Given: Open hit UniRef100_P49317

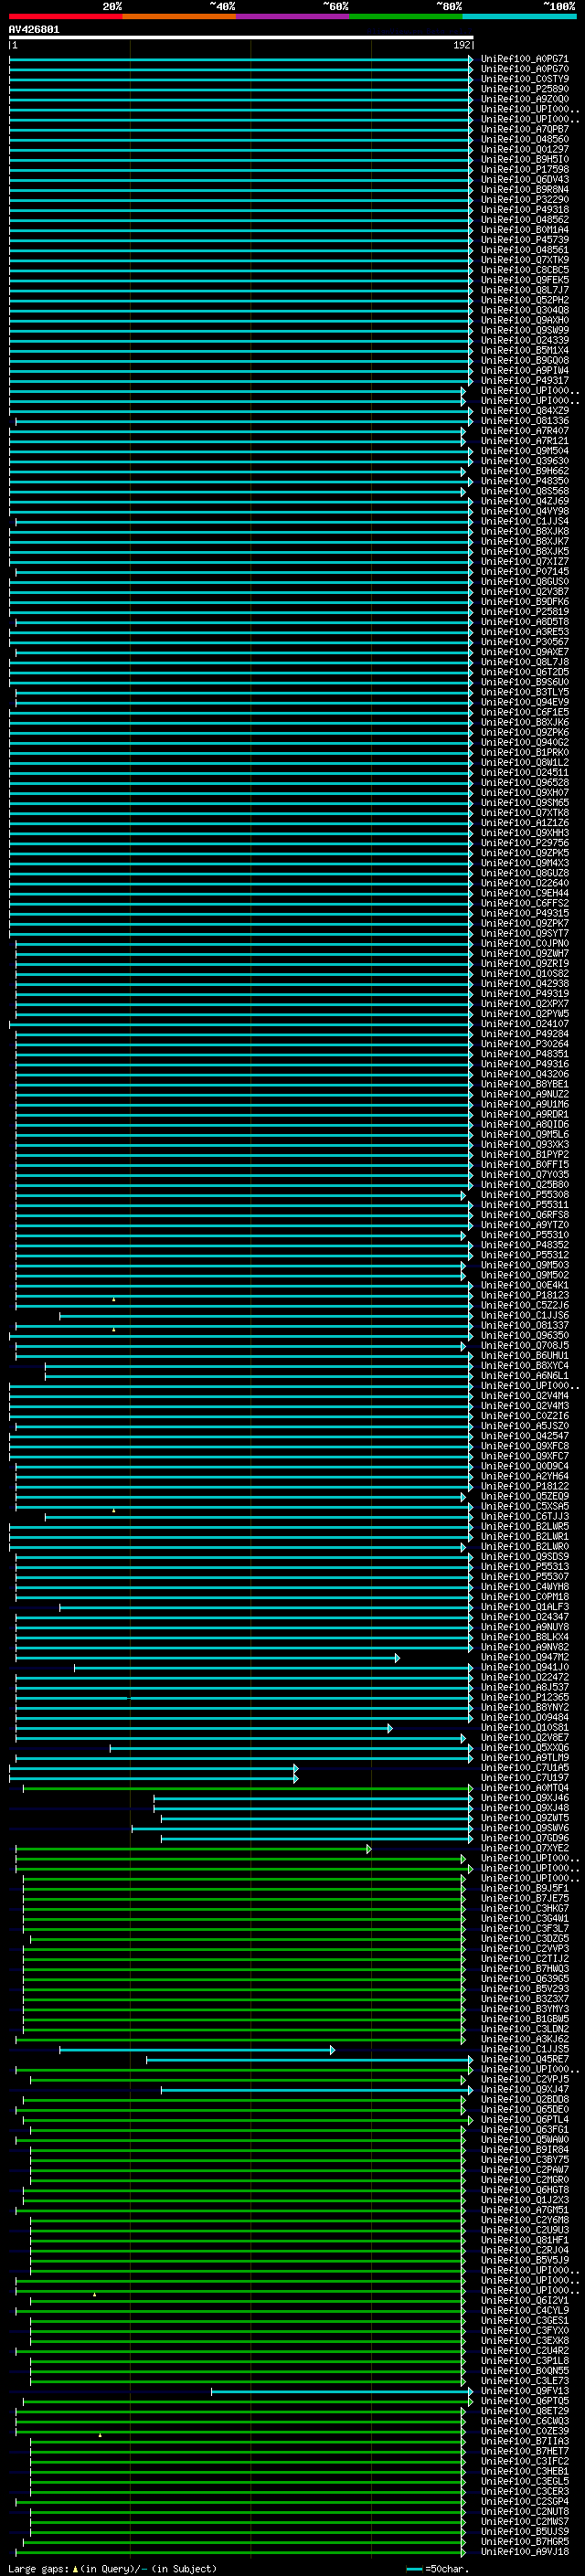Looking at the screenshot, I should coord(525,380).
